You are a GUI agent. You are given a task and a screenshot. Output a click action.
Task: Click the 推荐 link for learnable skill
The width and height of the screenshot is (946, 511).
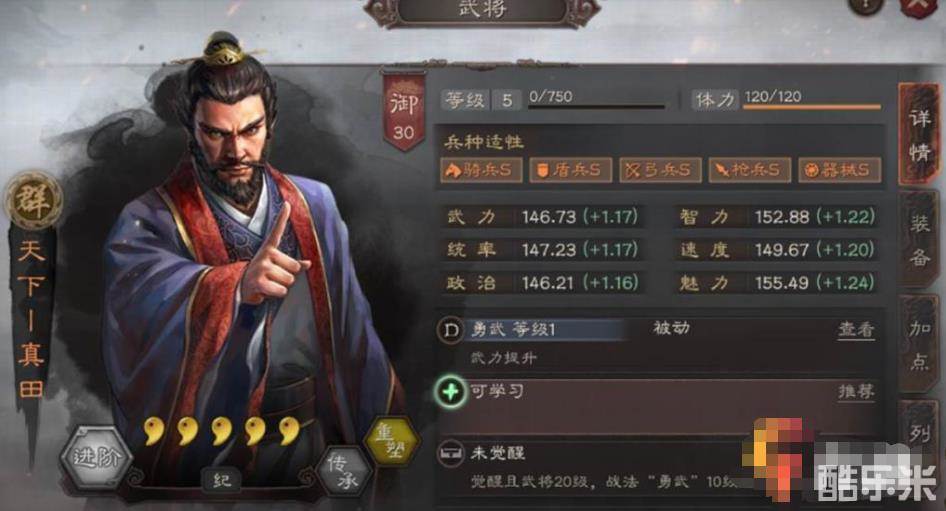(856, 392)
